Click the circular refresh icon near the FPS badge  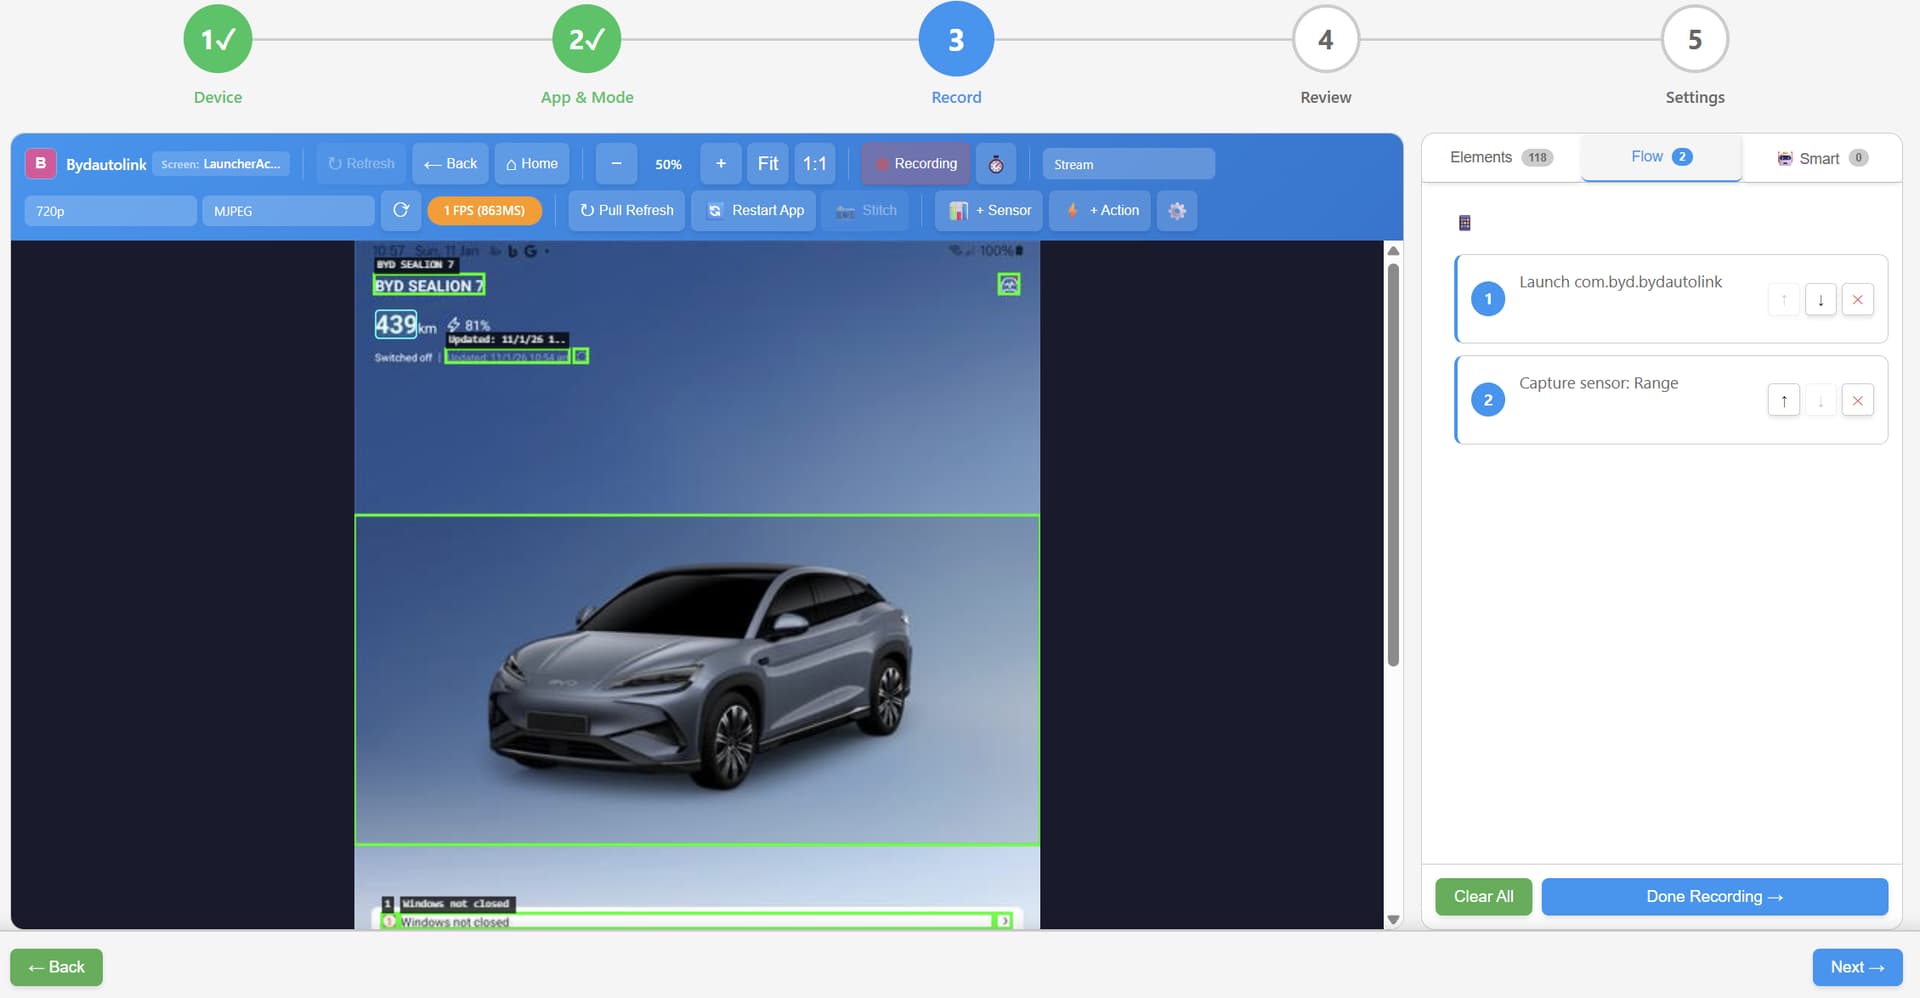(400, 211)
